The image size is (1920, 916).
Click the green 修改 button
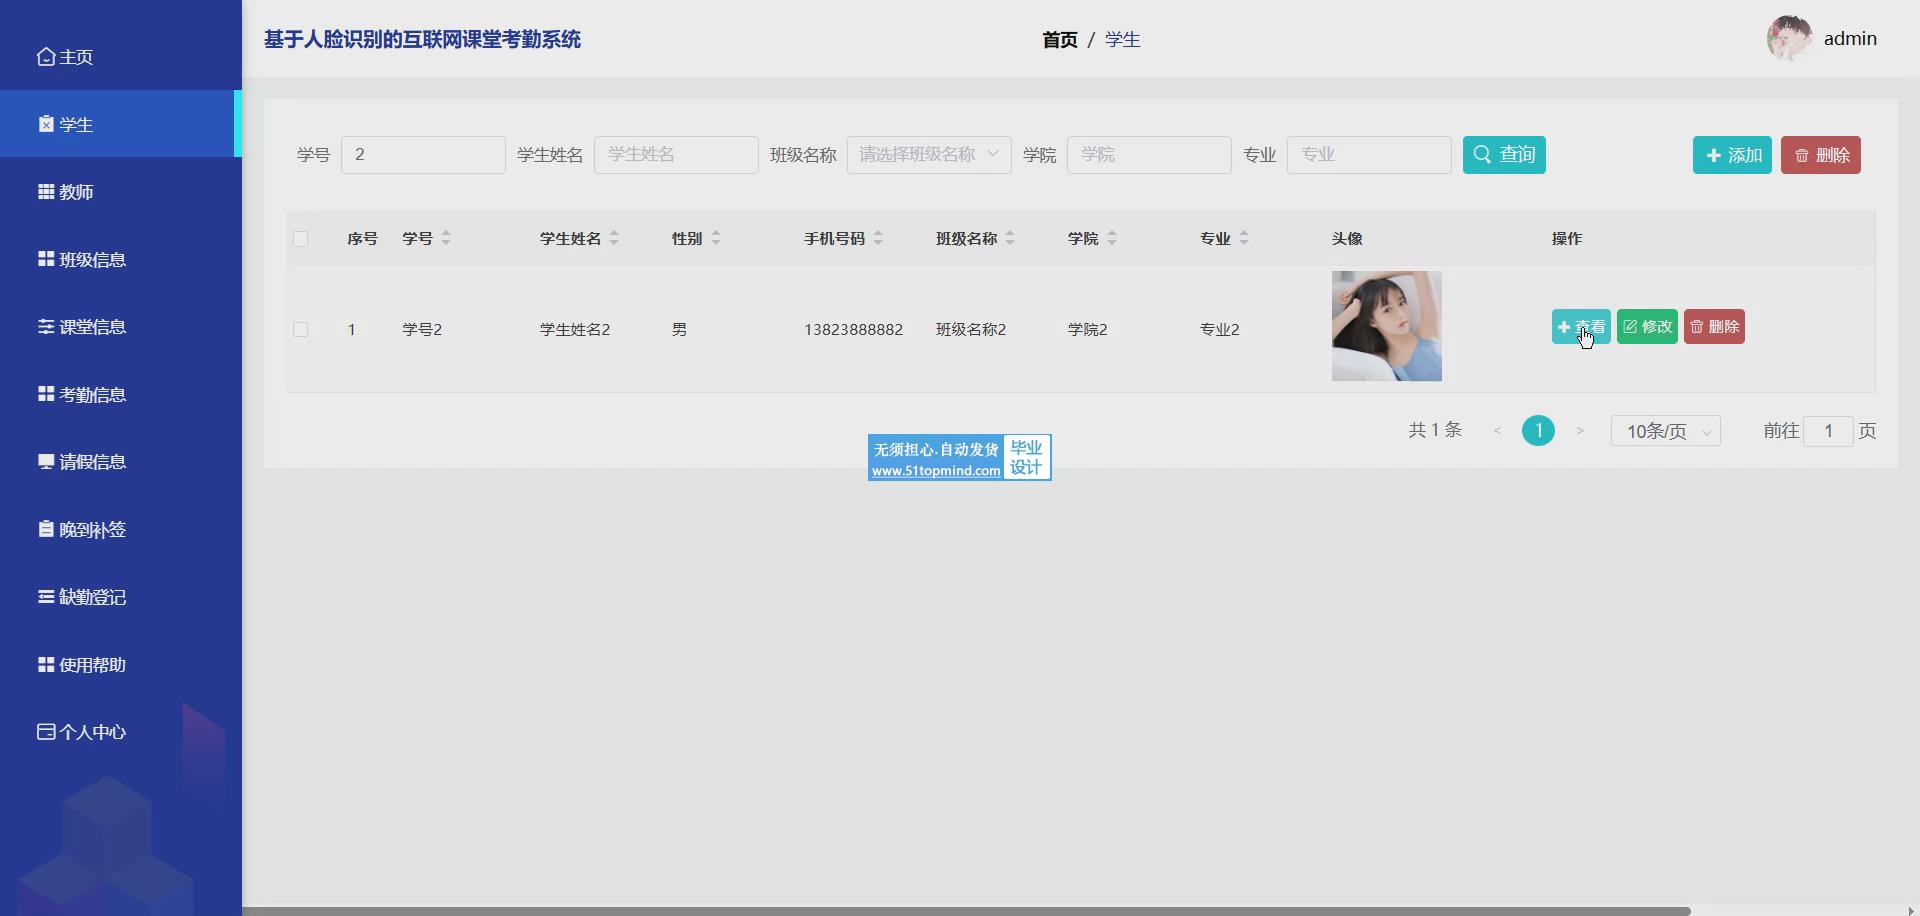point(1647,327)
